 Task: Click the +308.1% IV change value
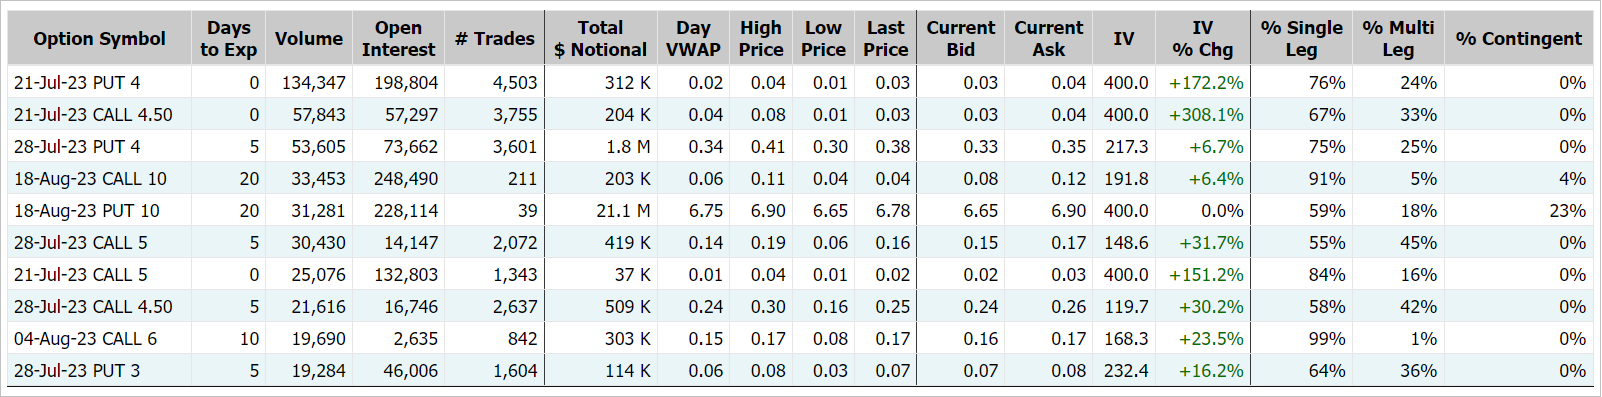tap(1206, 115)
